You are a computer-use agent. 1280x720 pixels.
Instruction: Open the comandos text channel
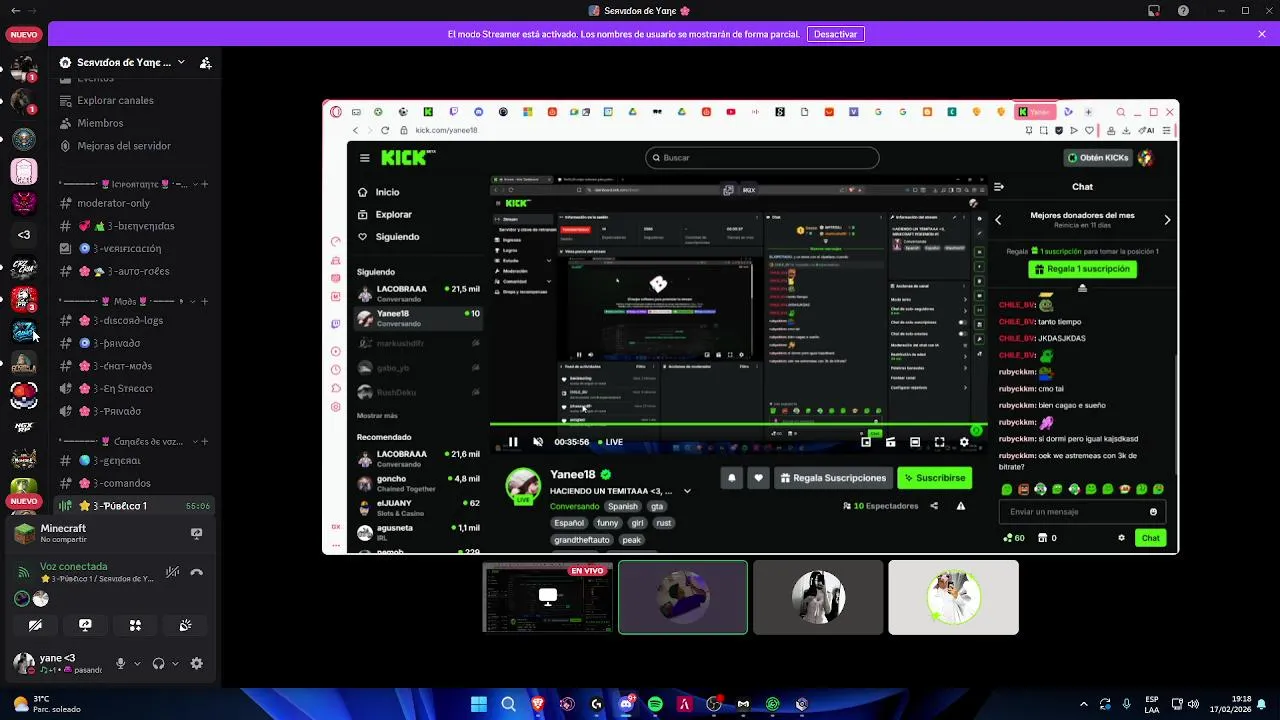[135, 483]
